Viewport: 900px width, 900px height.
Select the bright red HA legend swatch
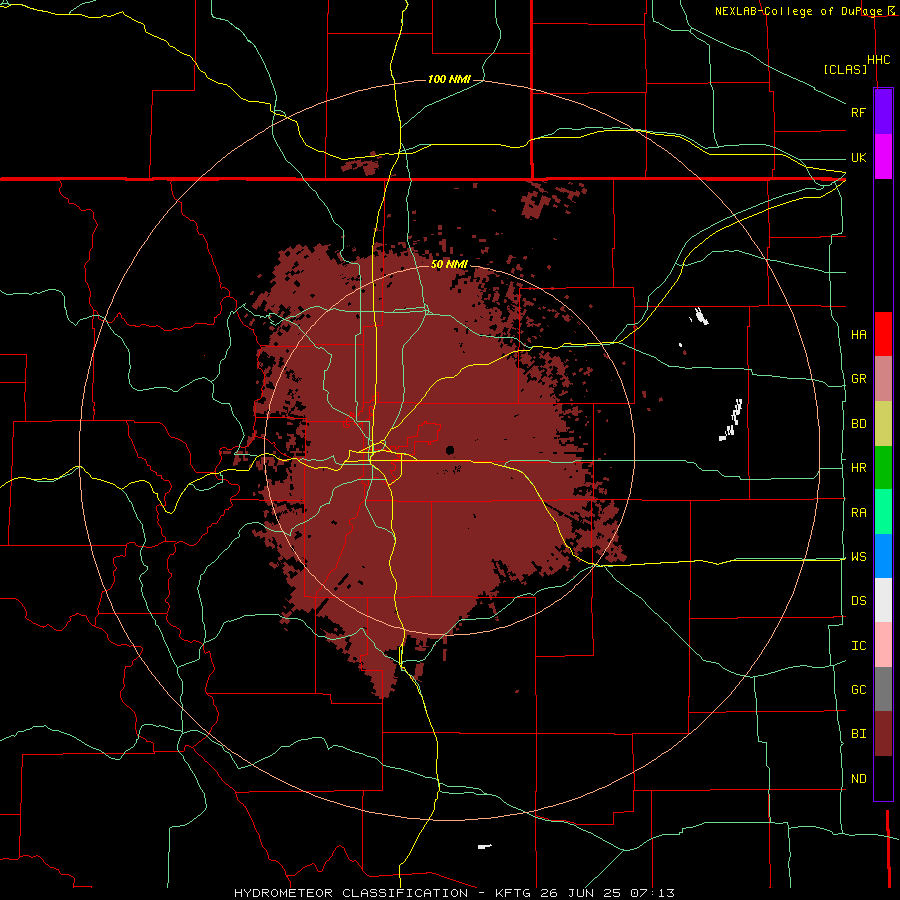[x=883, y=334]
